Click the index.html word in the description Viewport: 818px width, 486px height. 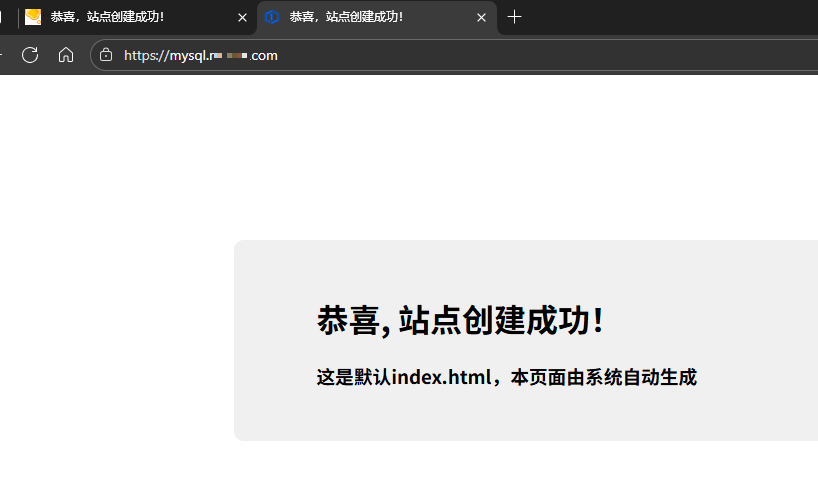[442, 377]
